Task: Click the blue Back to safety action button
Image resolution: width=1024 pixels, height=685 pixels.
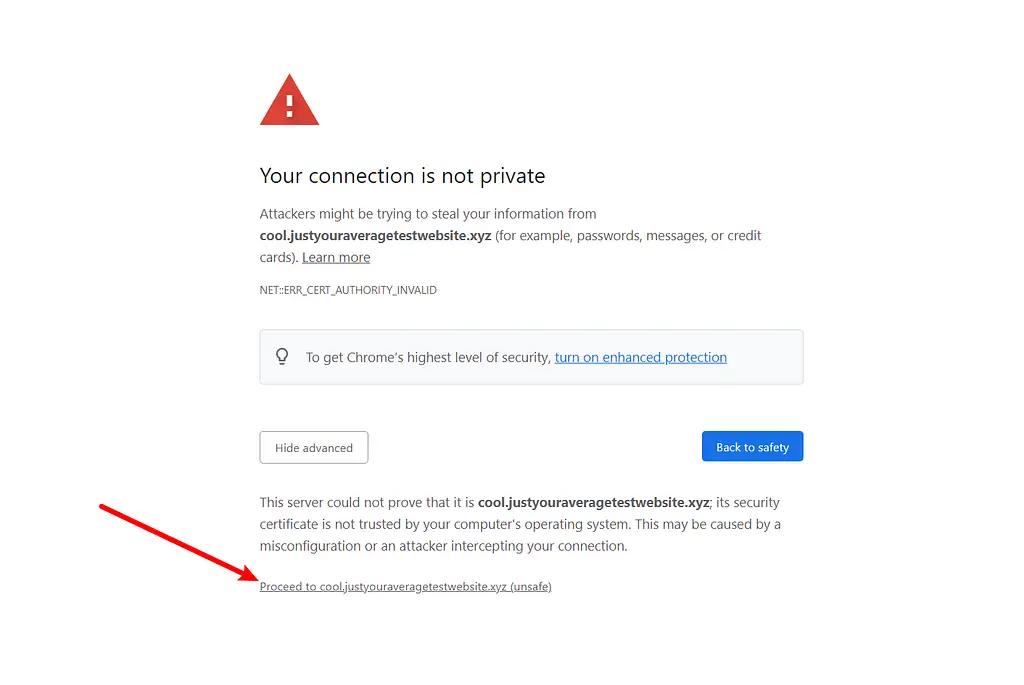Action: (752, 446)
